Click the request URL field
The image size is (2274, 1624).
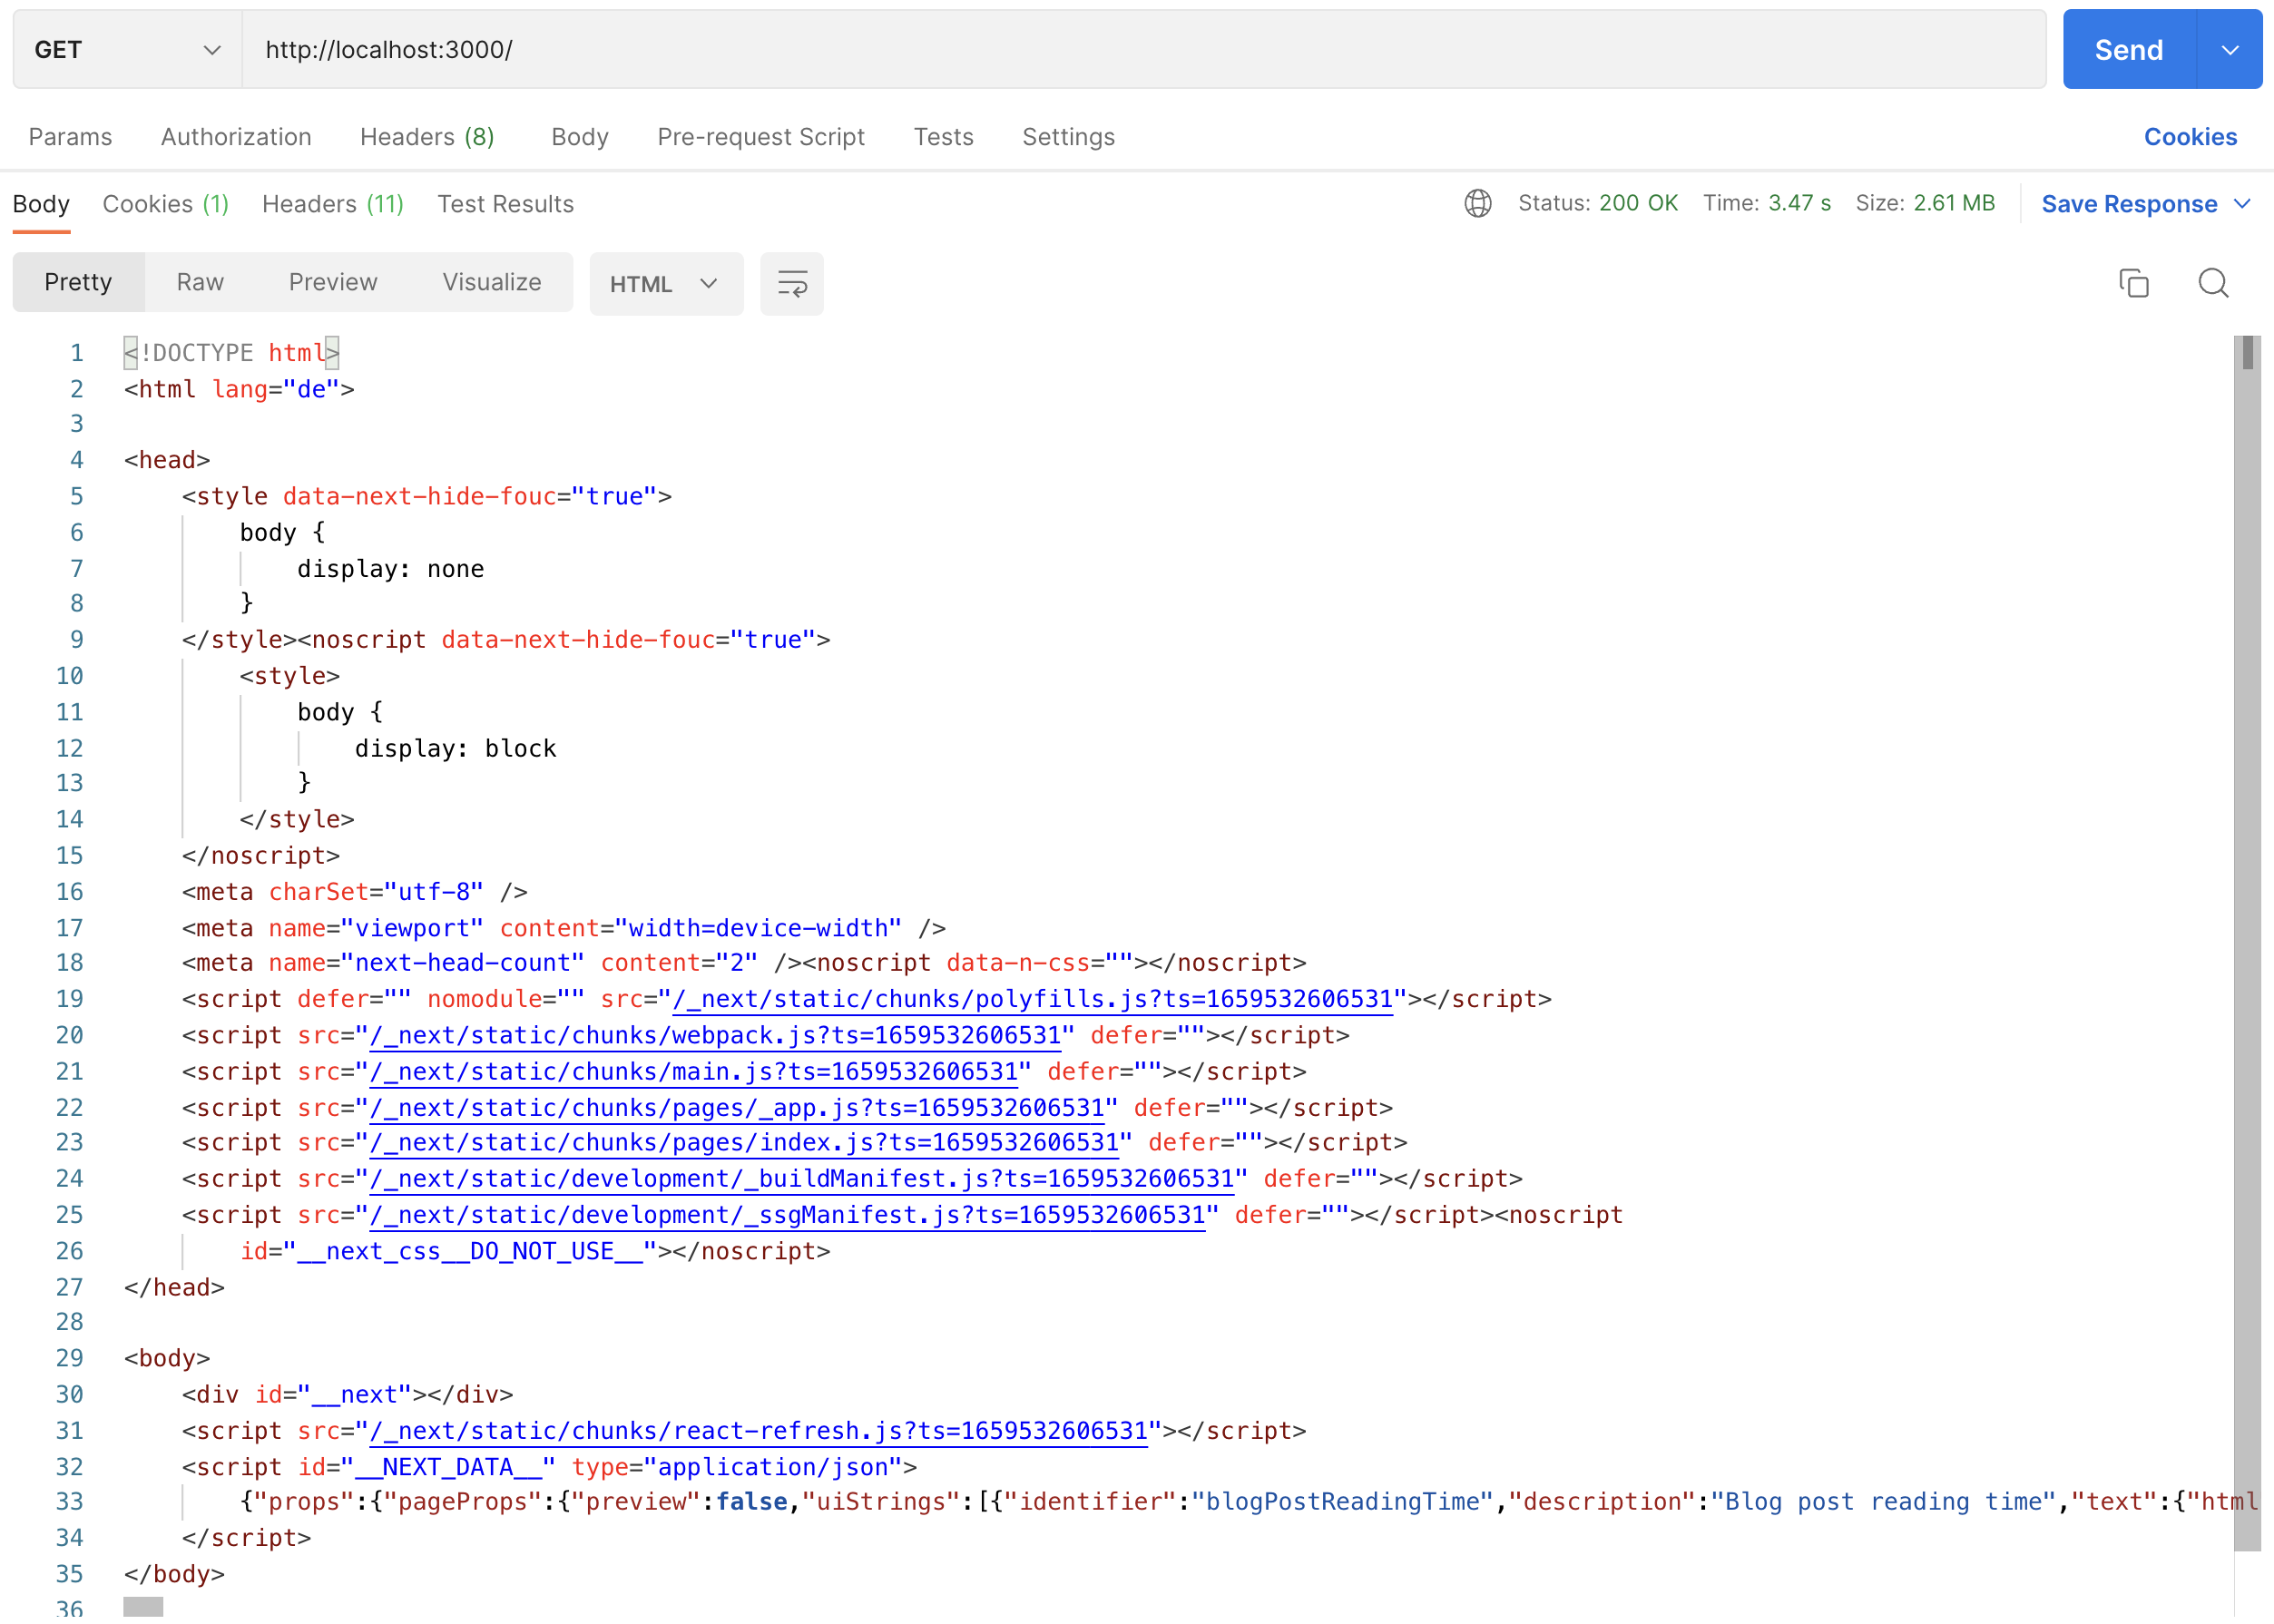(1143, 49)
